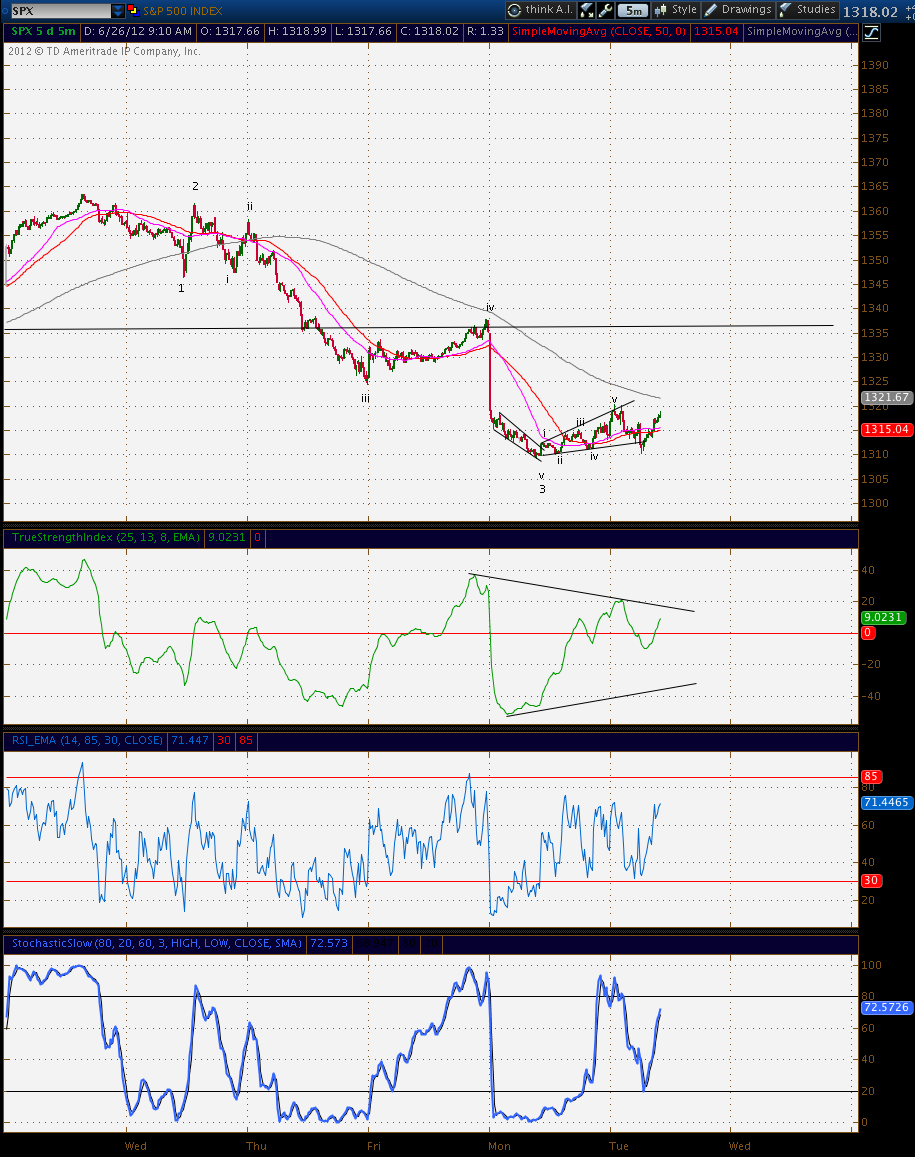Click the Fri label on the time axis
Viewport: 915px width, 1157px height.
coord(374,1146)
